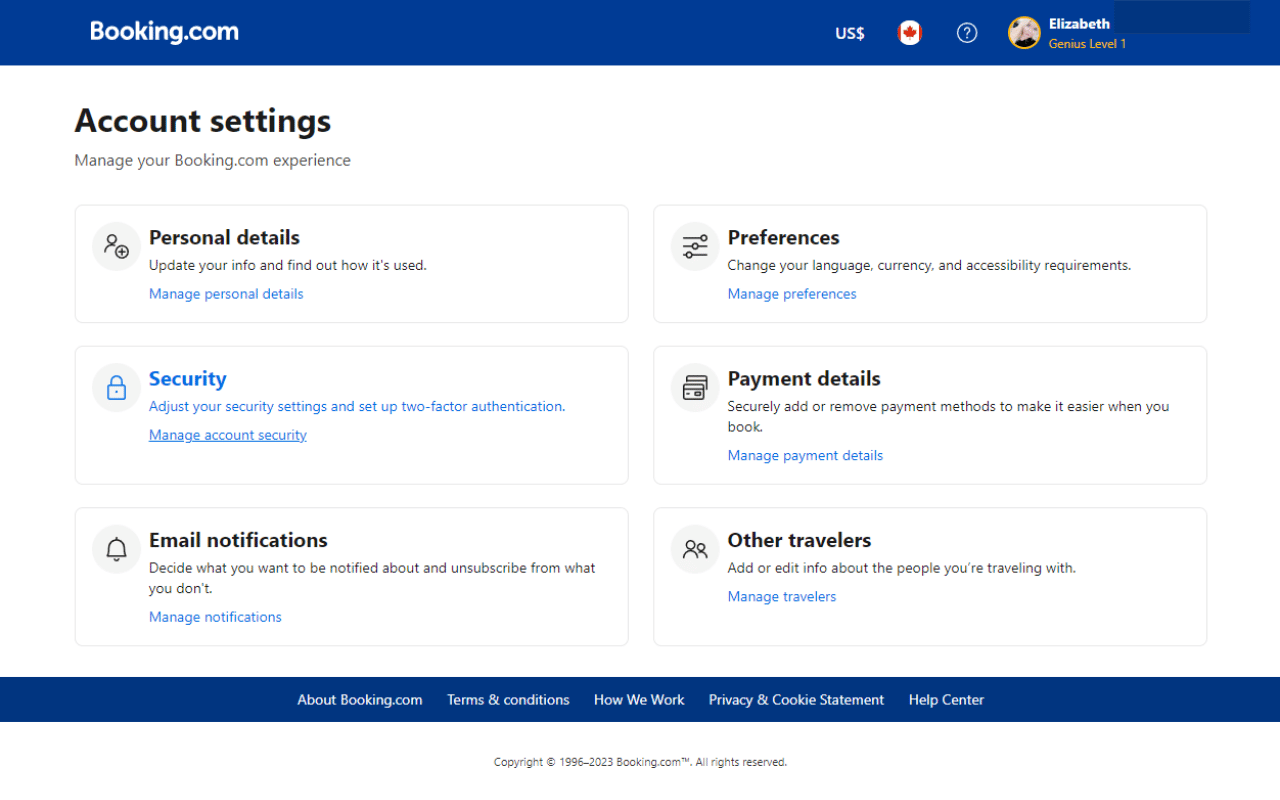Open Manage personal details
1280x800 pixels.
tap(226, 293)
